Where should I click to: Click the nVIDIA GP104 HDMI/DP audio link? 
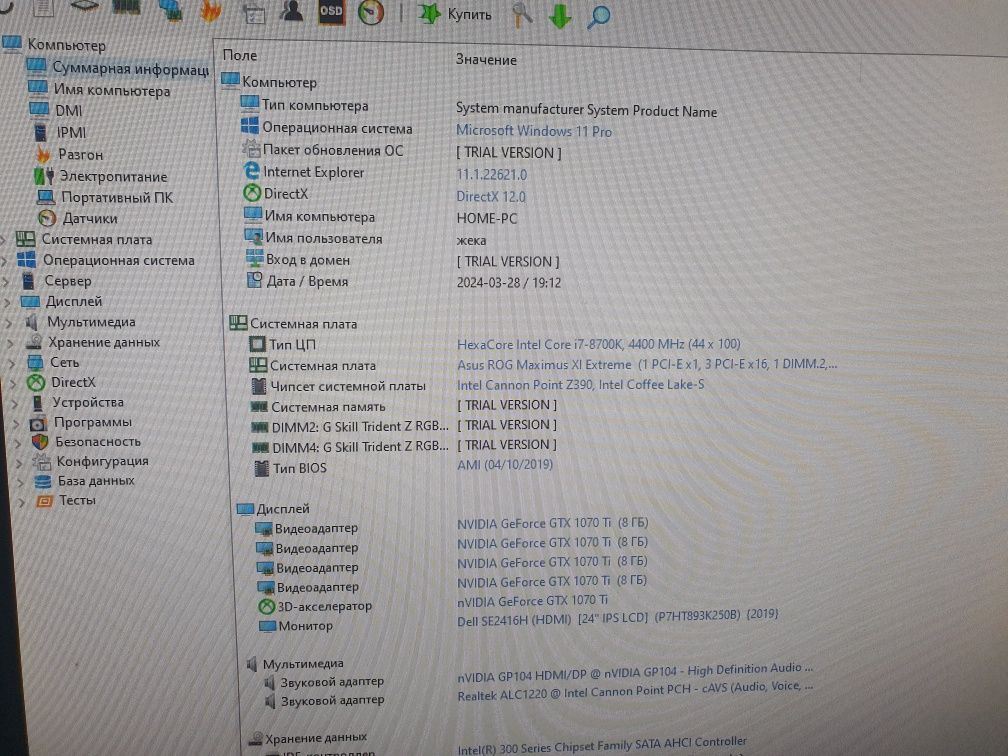pyautogui.click(x=635, y=672)
